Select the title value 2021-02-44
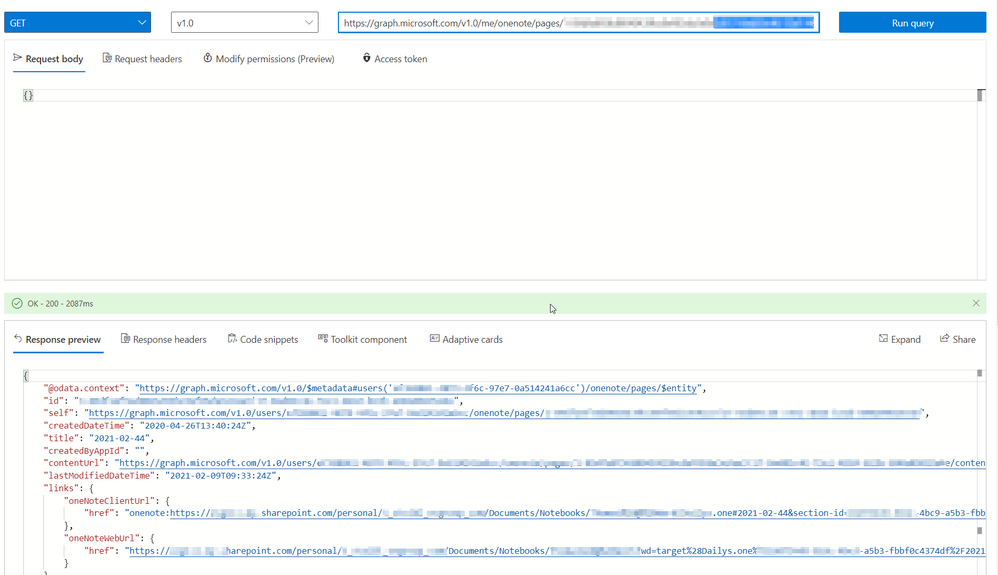 [119, 438]
